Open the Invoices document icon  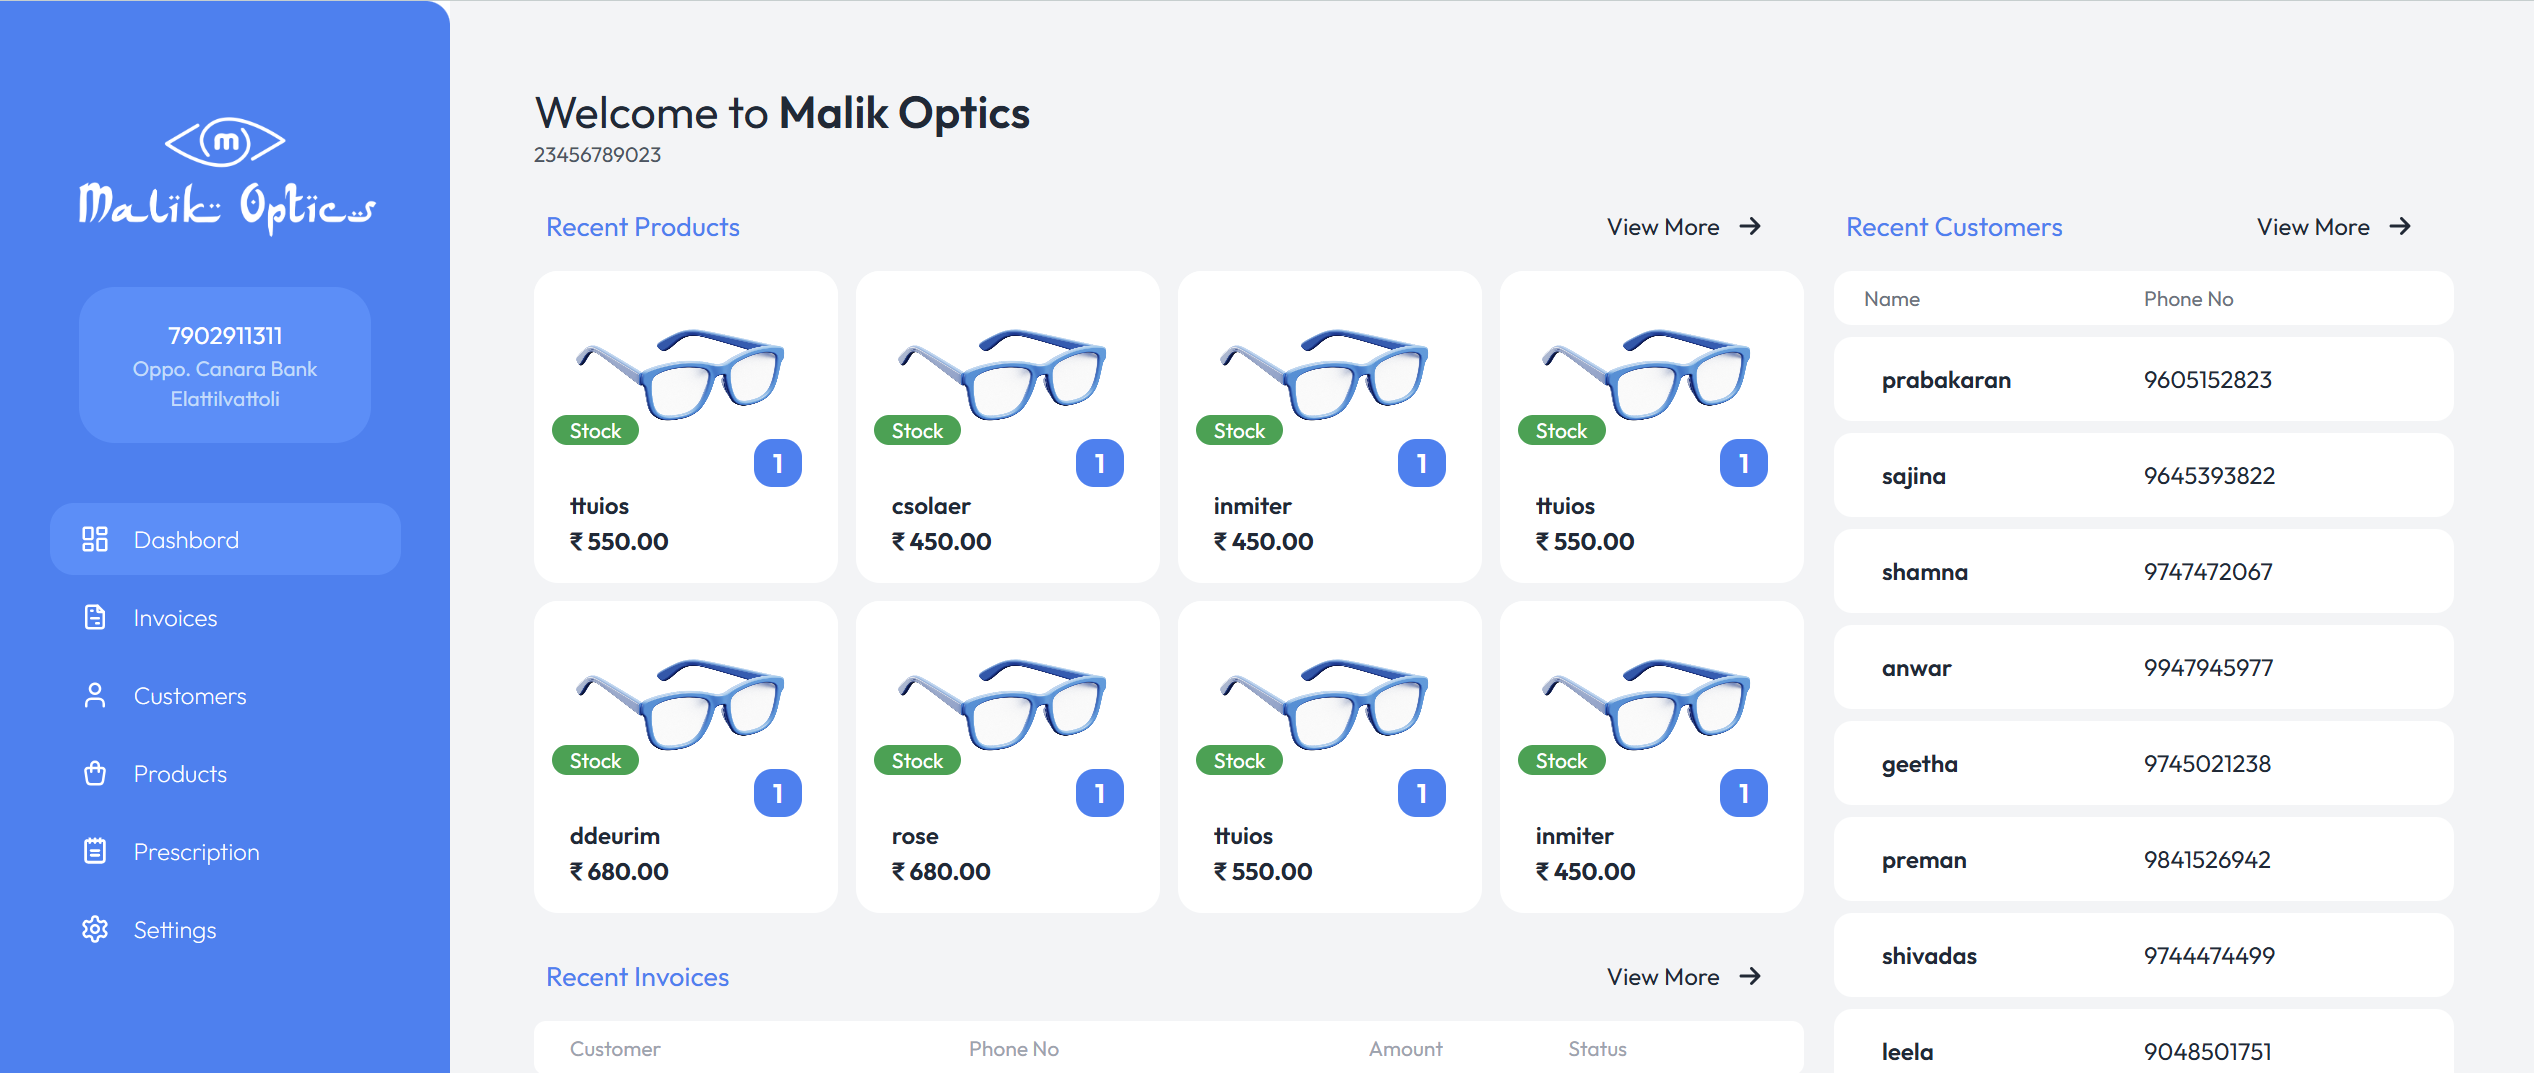click(95, 618)
